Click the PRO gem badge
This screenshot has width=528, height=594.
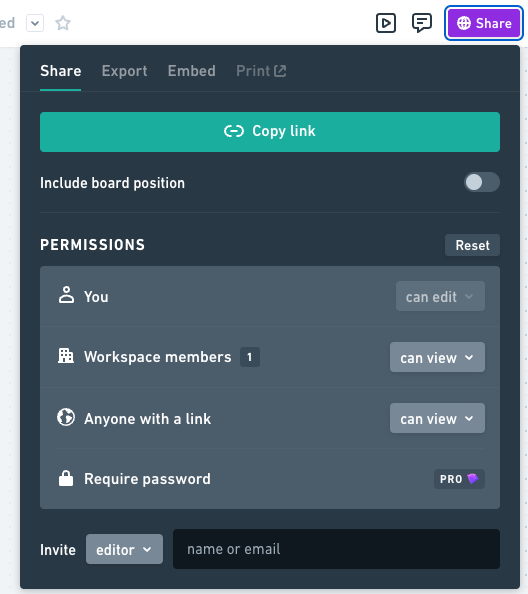459,479
